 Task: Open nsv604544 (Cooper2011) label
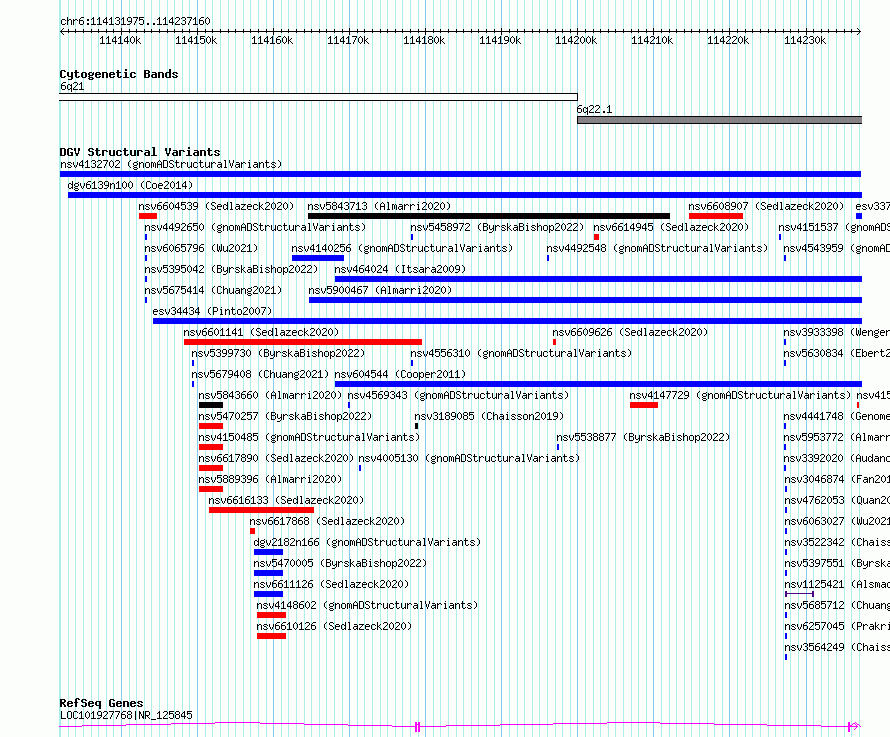pyautogui.click(x=400, y=374)
